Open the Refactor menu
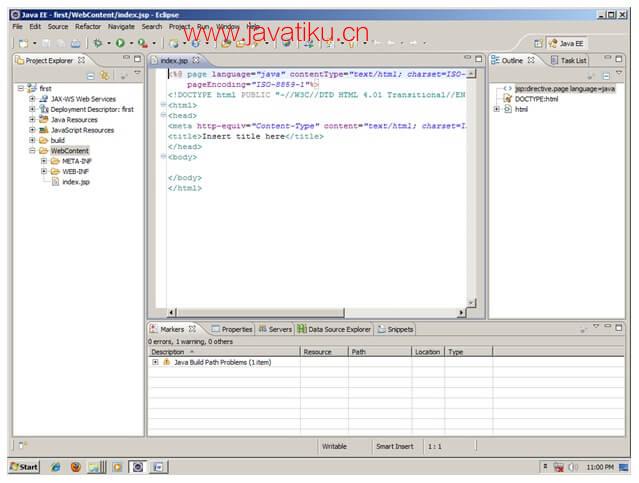 (x=88, y=26)
